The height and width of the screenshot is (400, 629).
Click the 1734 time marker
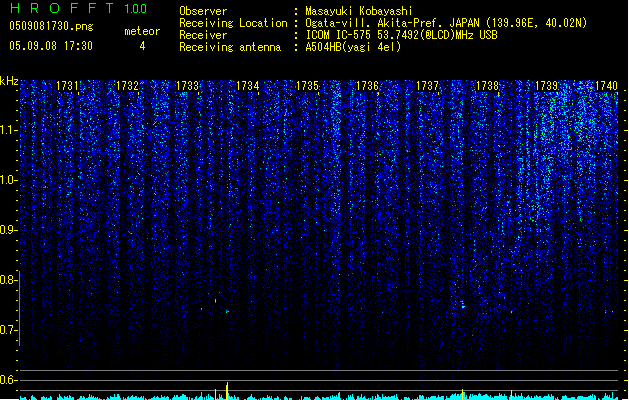pyautogui.click(x=248, y=86)
